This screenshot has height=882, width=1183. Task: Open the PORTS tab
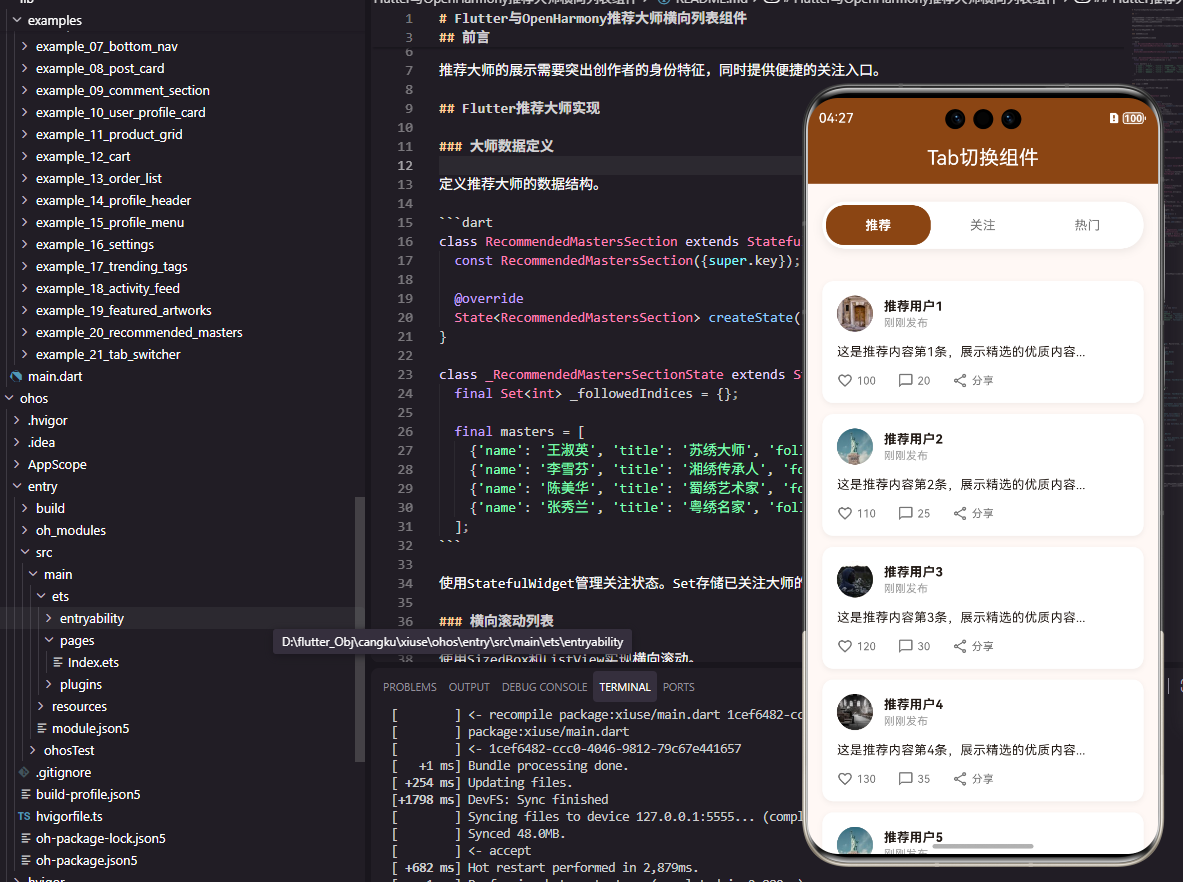[x=679, y=687]
